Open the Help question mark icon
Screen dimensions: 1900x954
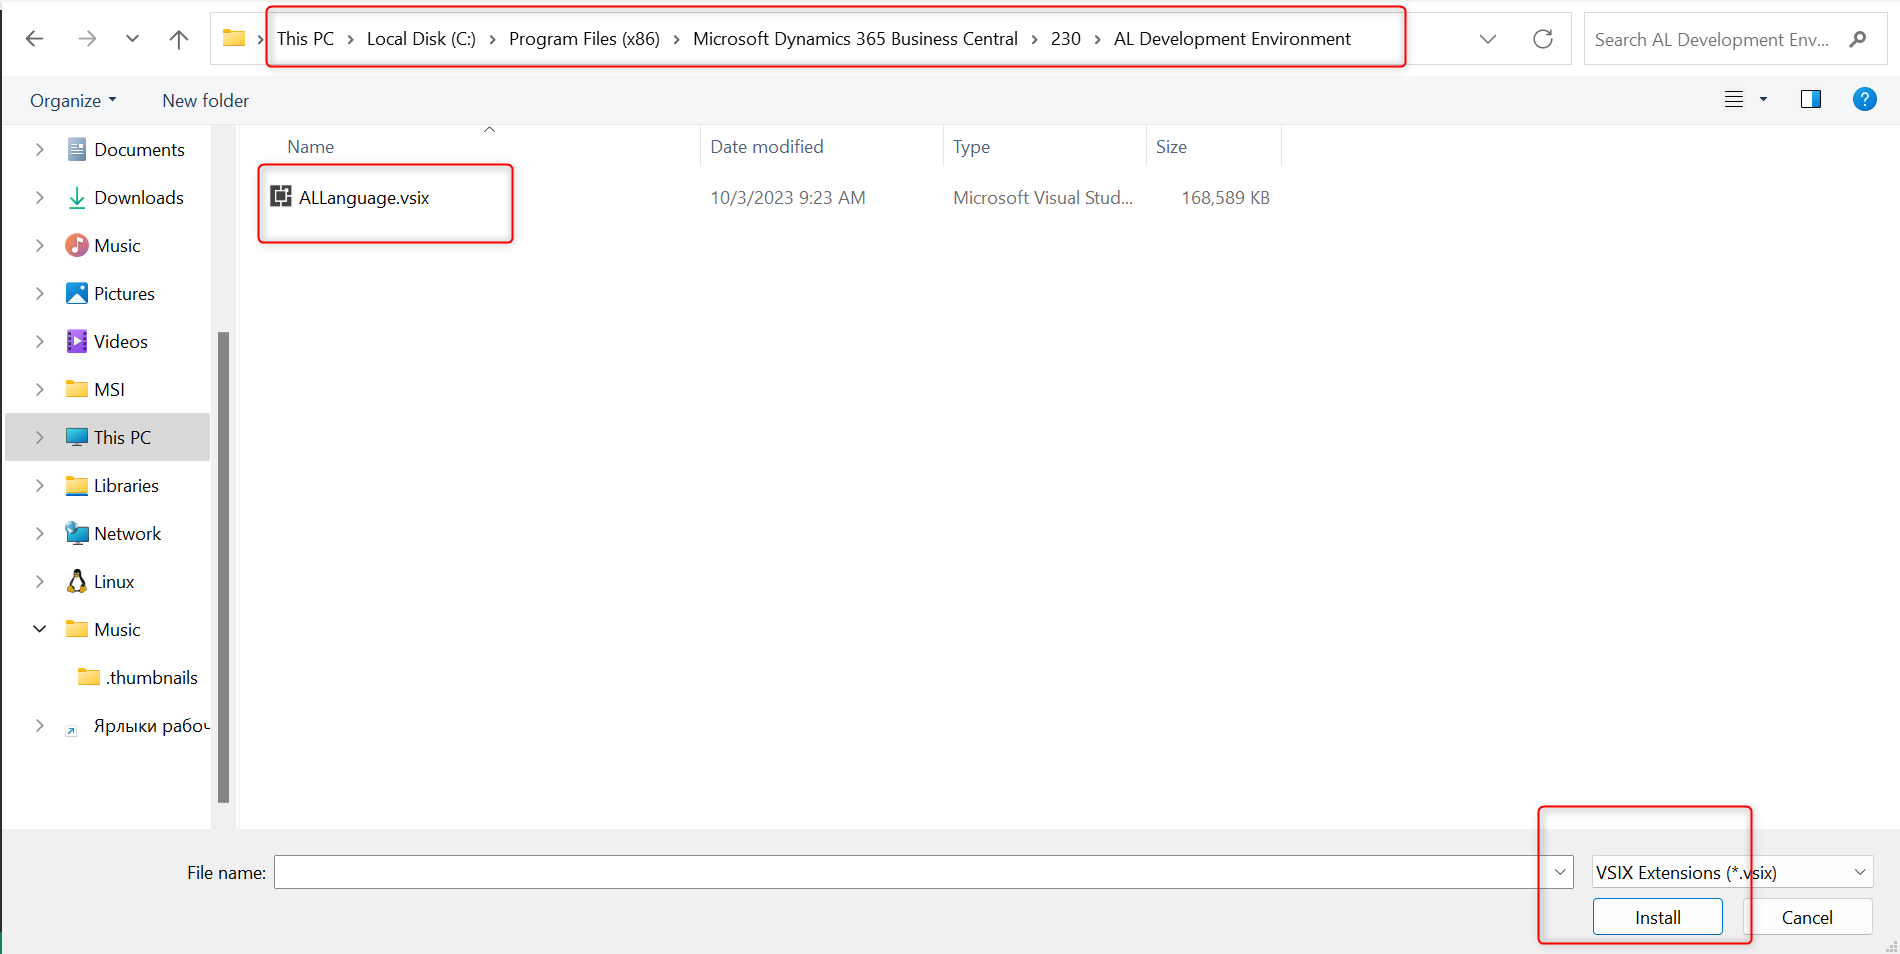pos(1864,99)
